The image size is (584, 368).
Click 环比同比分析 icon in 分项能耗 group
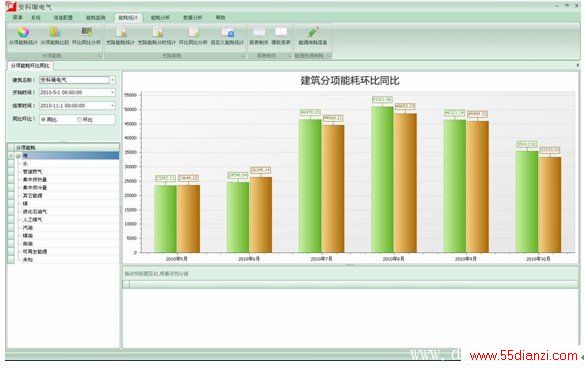(87, 32)
